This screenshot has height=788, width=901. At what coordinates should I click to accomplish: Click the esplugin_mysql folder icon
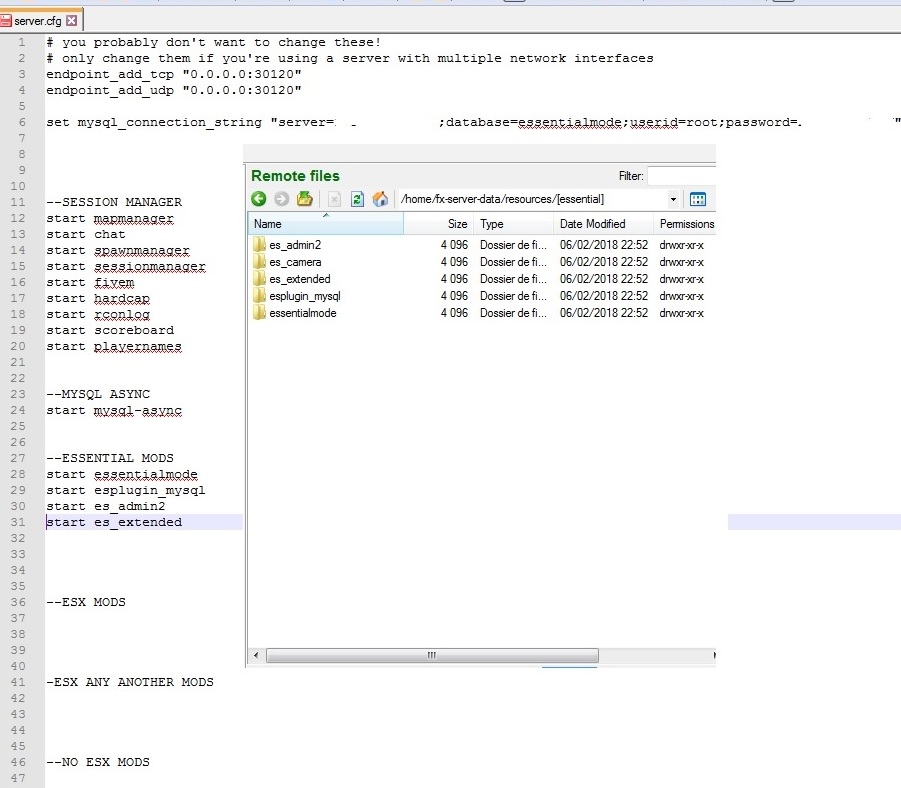pos(259,296)
